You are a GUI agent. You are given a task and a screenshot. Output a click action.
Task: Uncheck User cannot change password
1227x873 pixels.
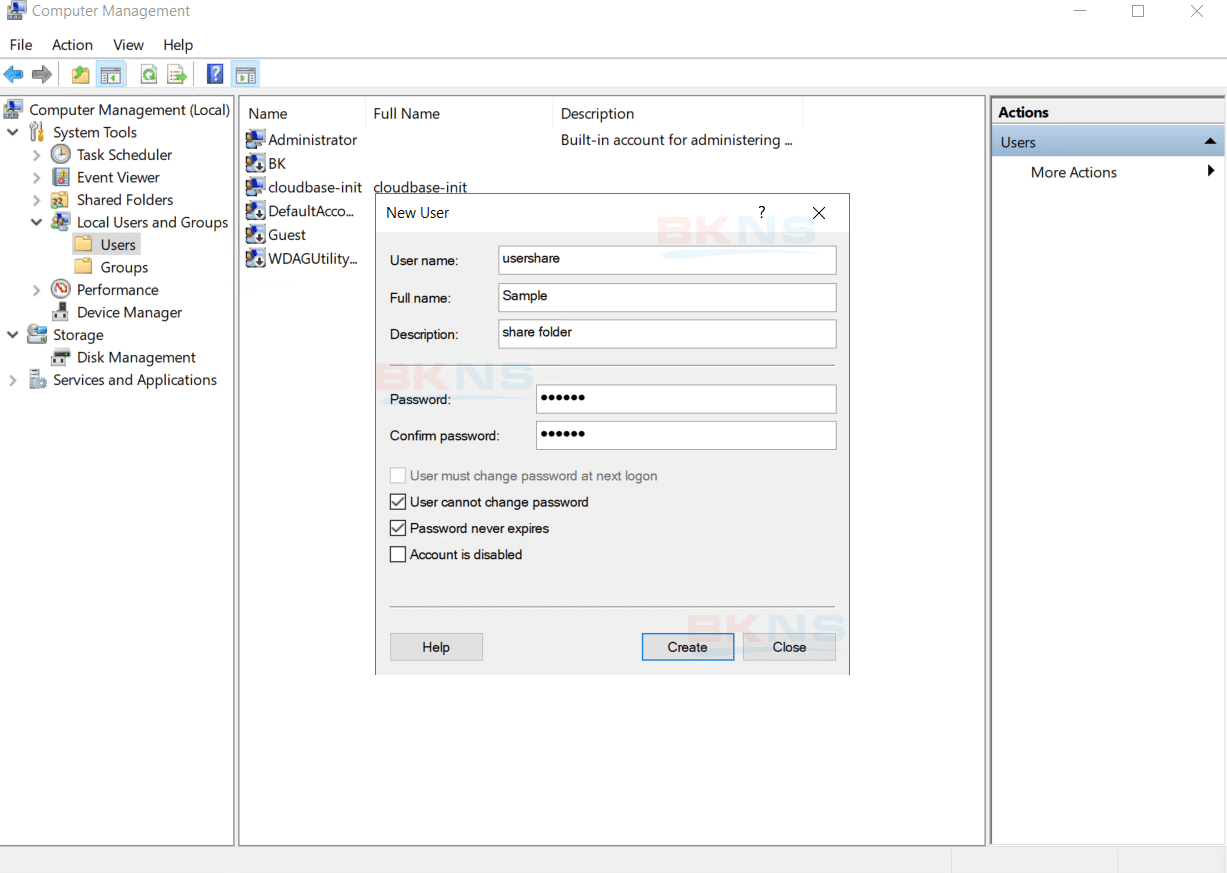click(398, 502)
